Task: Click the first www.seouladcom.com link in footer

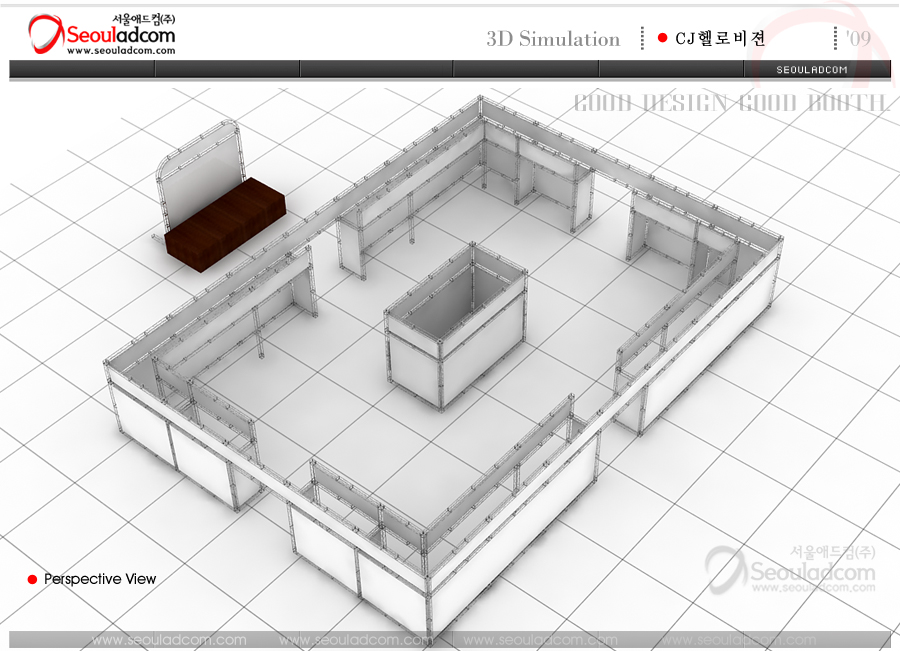Action: coord(168,640)
